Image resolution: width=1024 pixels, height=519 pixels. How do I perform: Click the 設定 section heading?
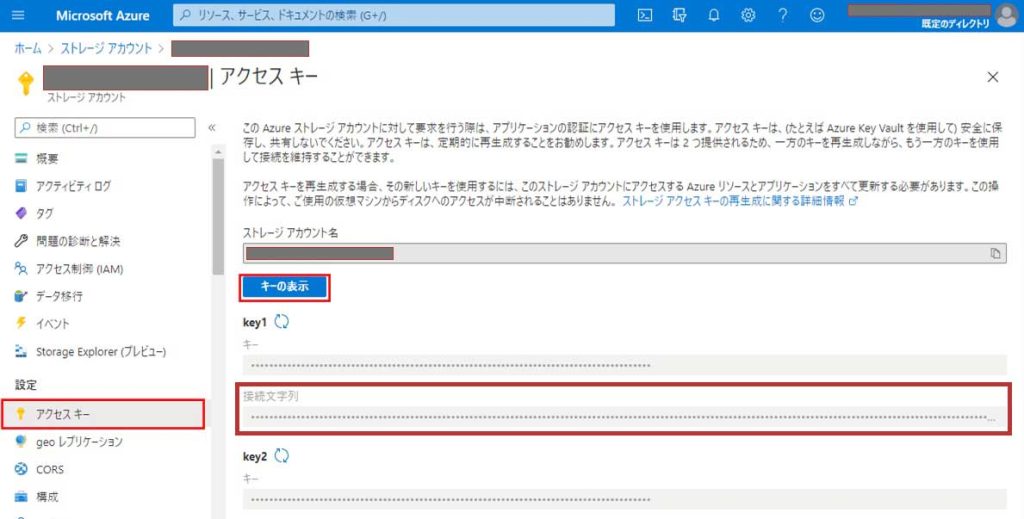(26, 385)
